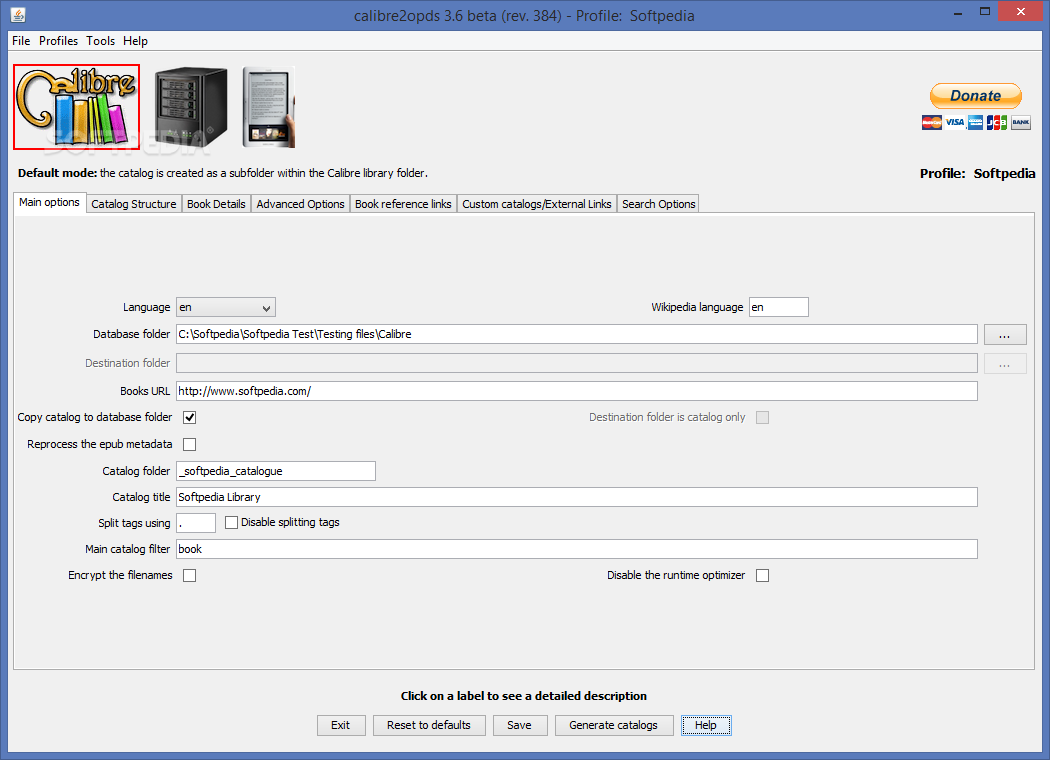
Task: Click the Wikipedia language label
Action: point(697,307)
